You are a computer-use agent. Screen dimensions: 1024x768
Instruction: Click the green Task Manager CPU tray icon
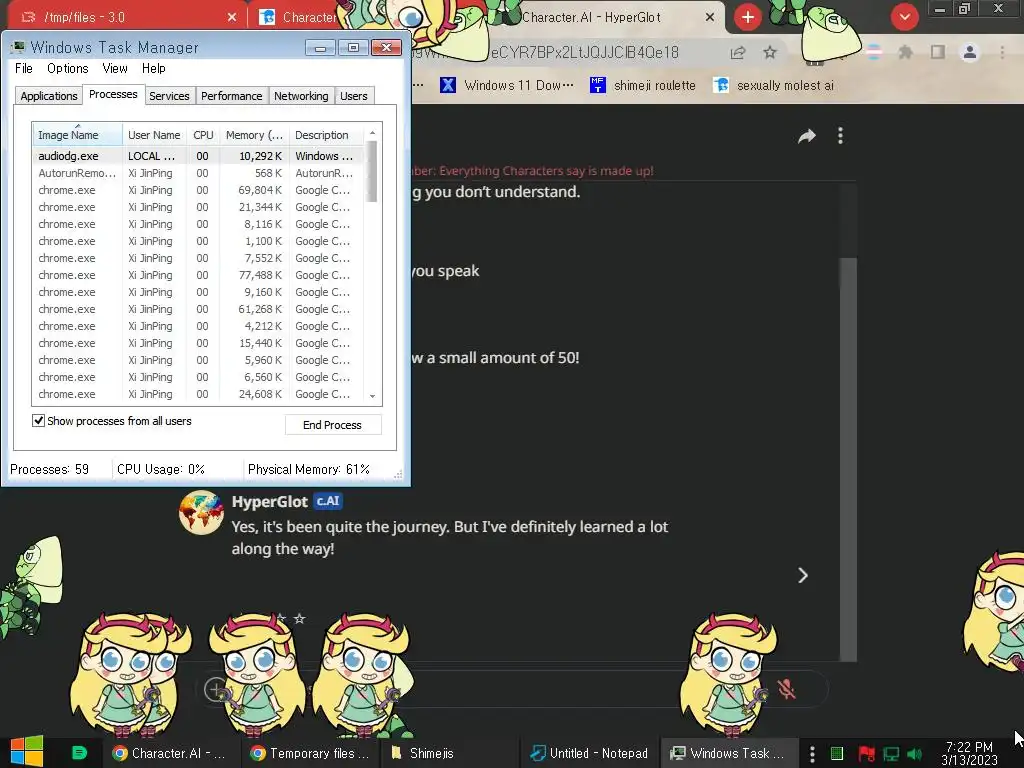point(837,754)
